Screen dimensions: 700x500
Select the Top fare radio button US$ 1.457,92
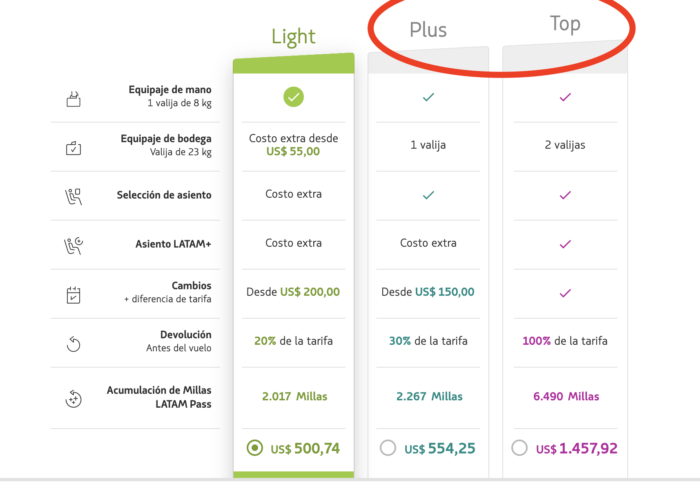pos(519,448)
